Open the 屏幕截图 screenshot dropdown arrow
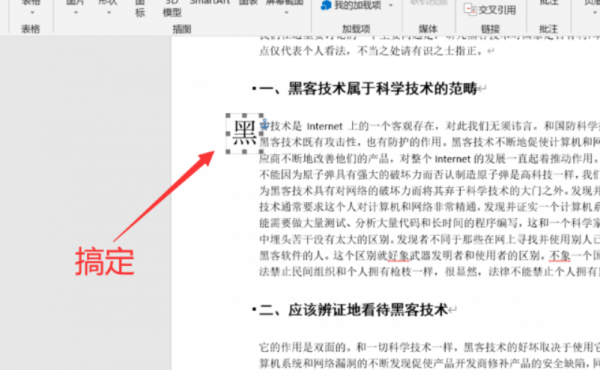The height and width of the screenshot is (370, 600). [286, 13]
